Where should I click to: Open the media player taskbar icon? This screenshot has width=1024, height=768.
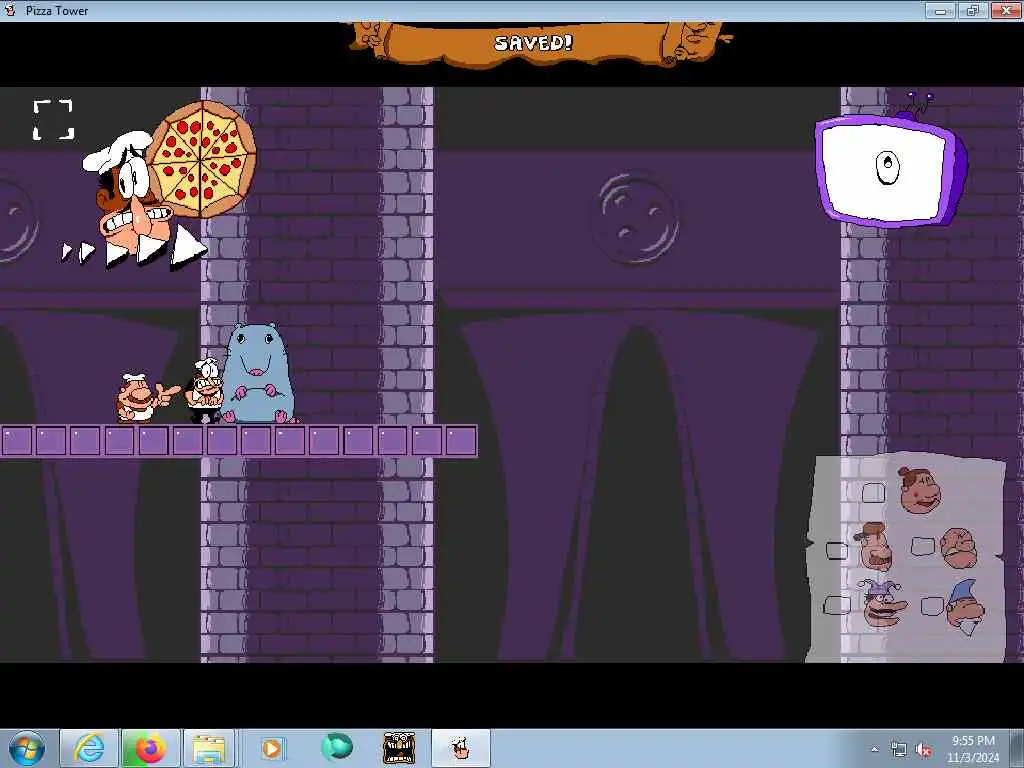pos(272,748)
